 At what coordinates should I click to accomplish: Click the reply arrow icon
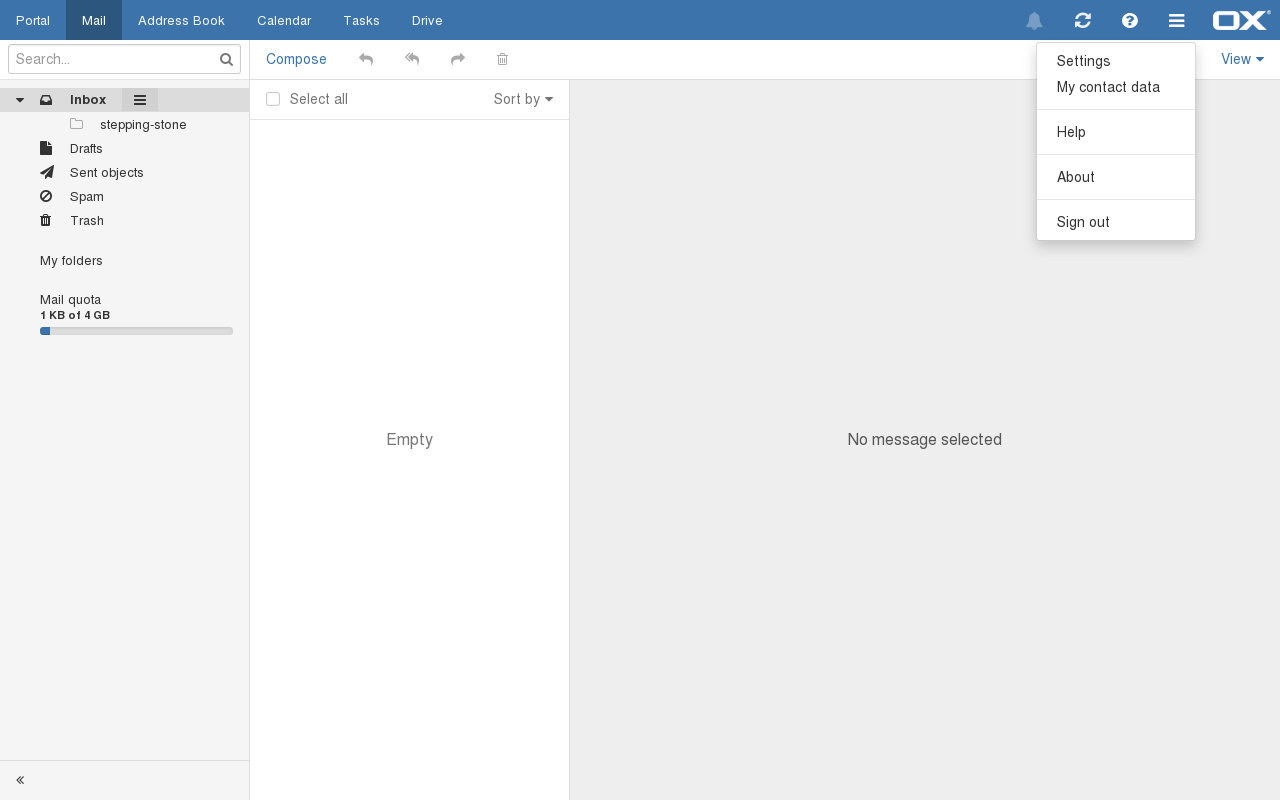pyautogui.click(x=366, y=59)
